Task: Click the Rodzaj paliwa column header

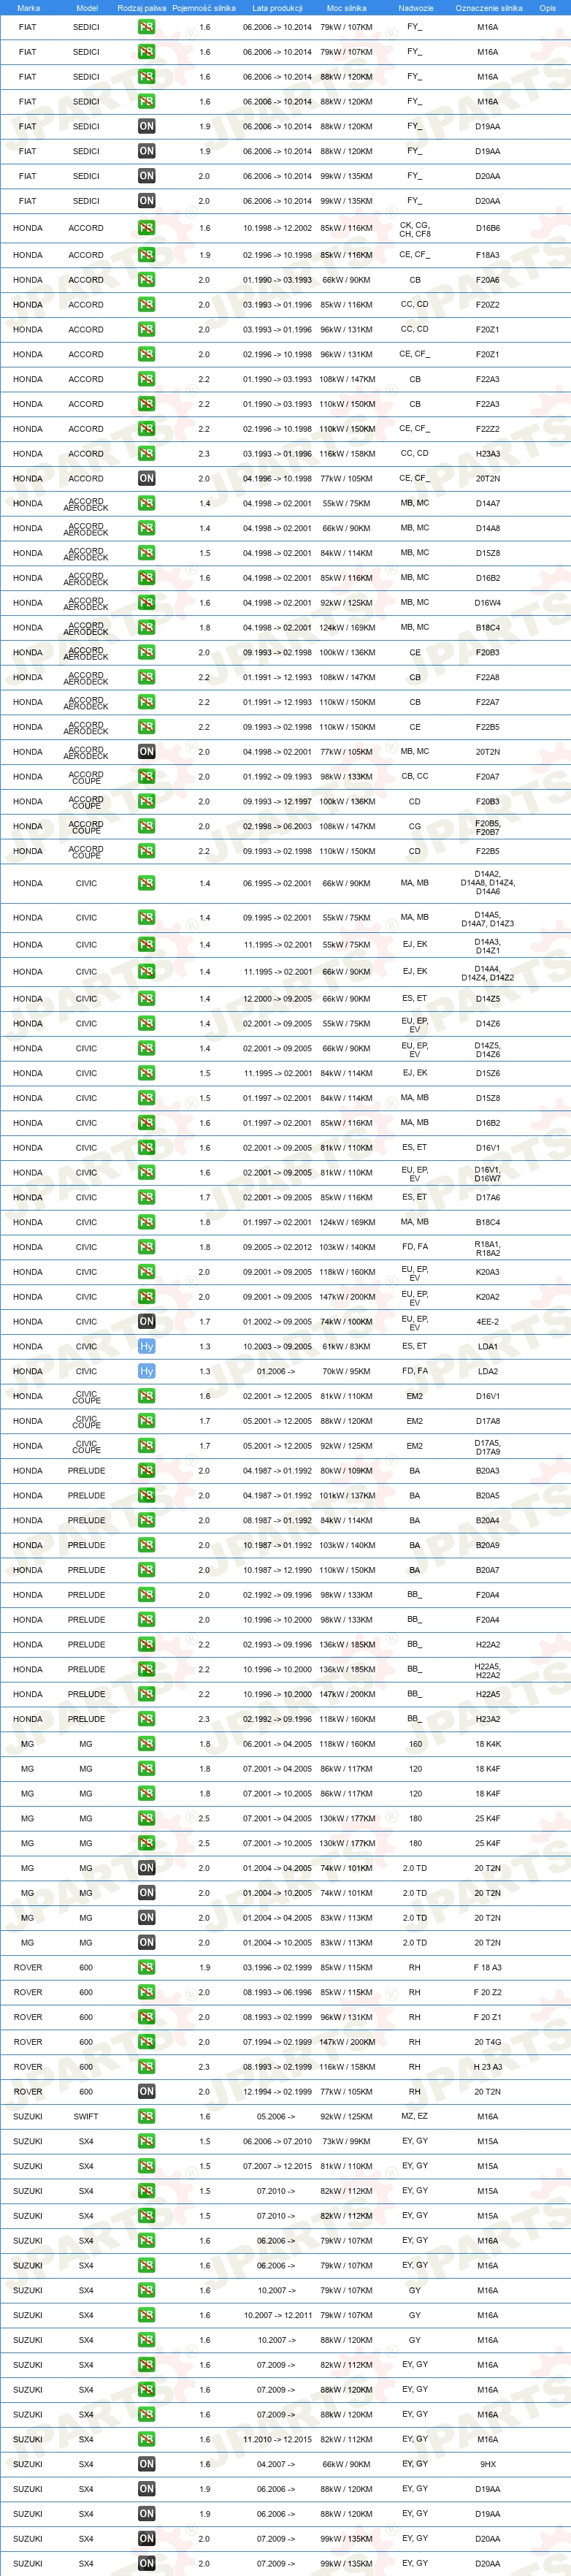Action: click(142, 8)
